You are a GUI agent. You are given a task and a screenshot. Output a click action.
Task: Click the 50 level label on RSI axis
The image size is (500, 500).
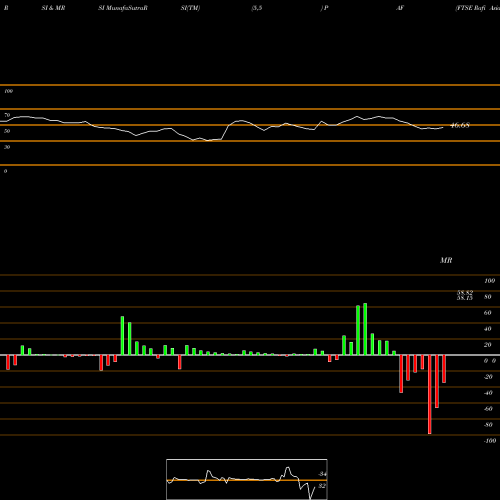(x=7, y=131)
